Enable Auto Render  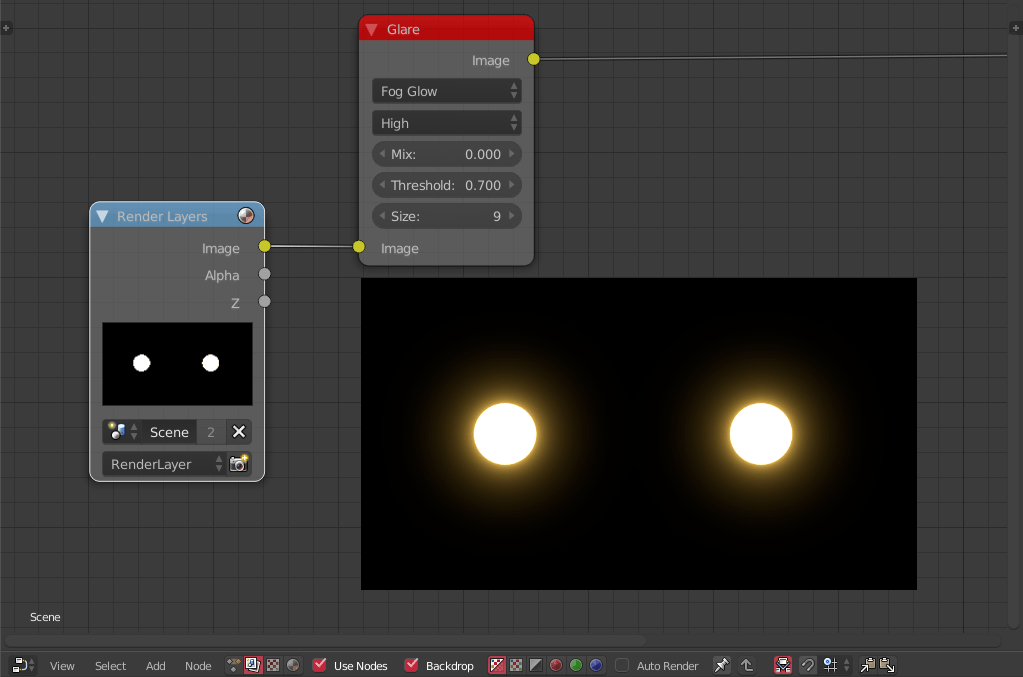coord(622,665)
